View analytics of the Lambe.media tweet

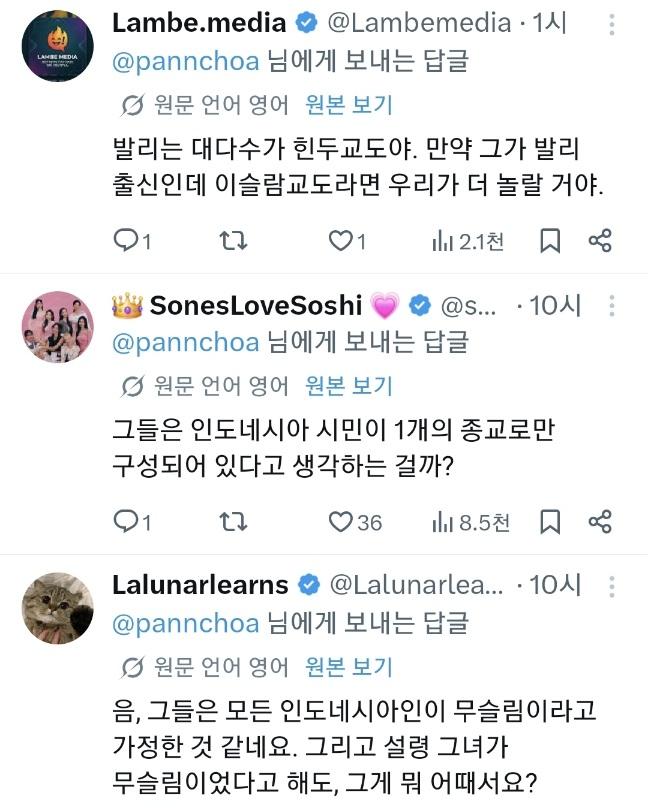(468, 241)
